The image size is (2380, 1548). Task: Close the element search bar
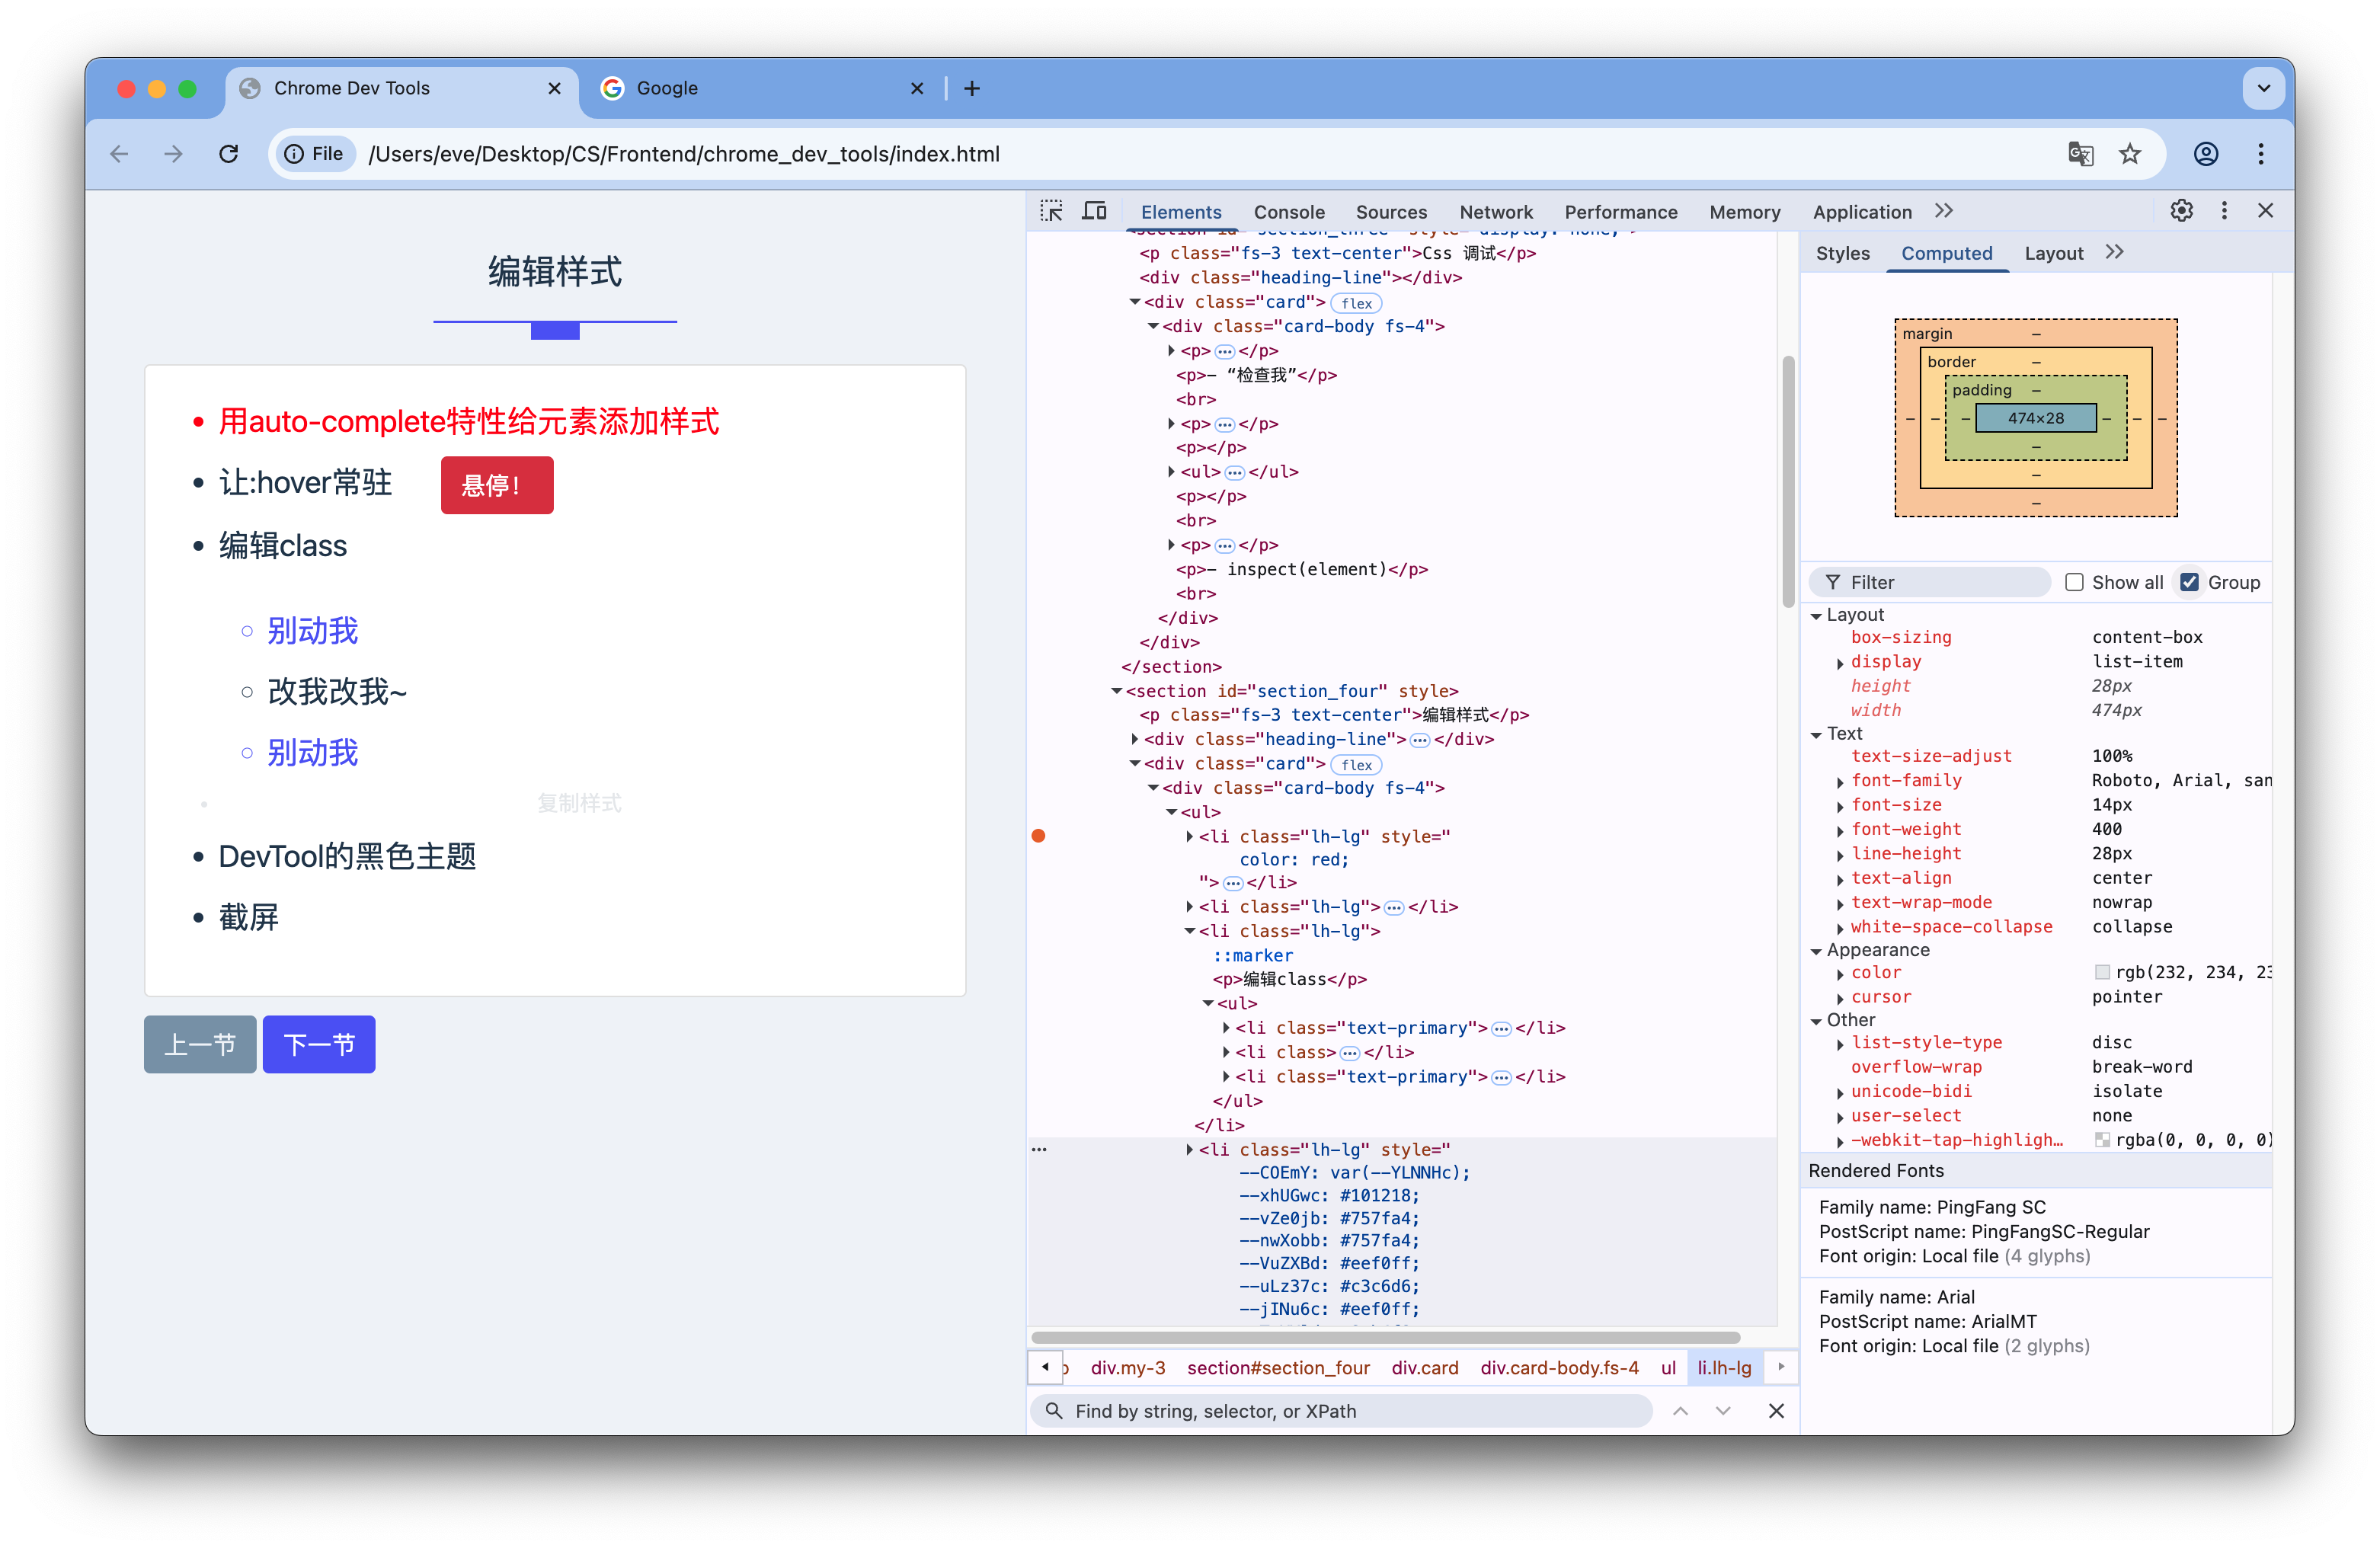(1776, 1411)
